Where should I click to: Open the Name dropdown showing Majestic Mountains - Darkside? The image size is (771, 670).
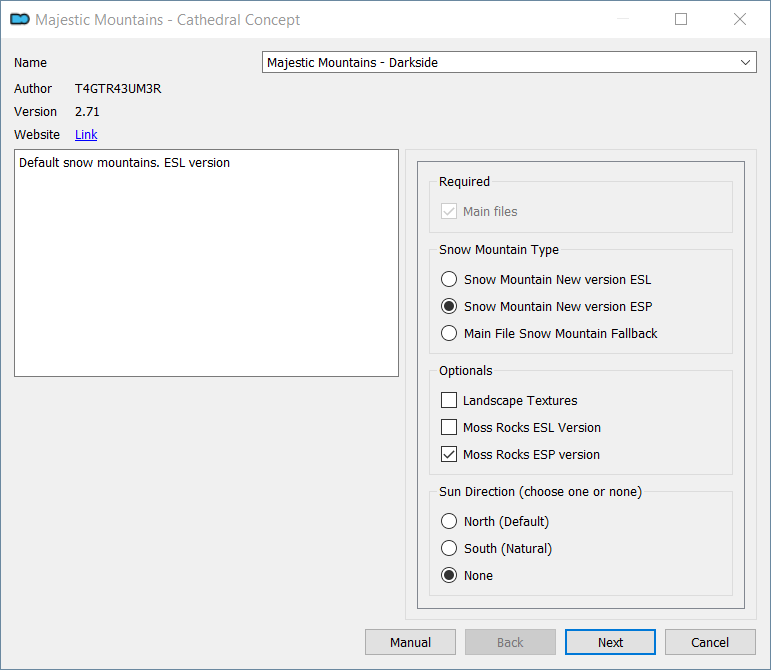pyautogui.click(x=509, y=62)
